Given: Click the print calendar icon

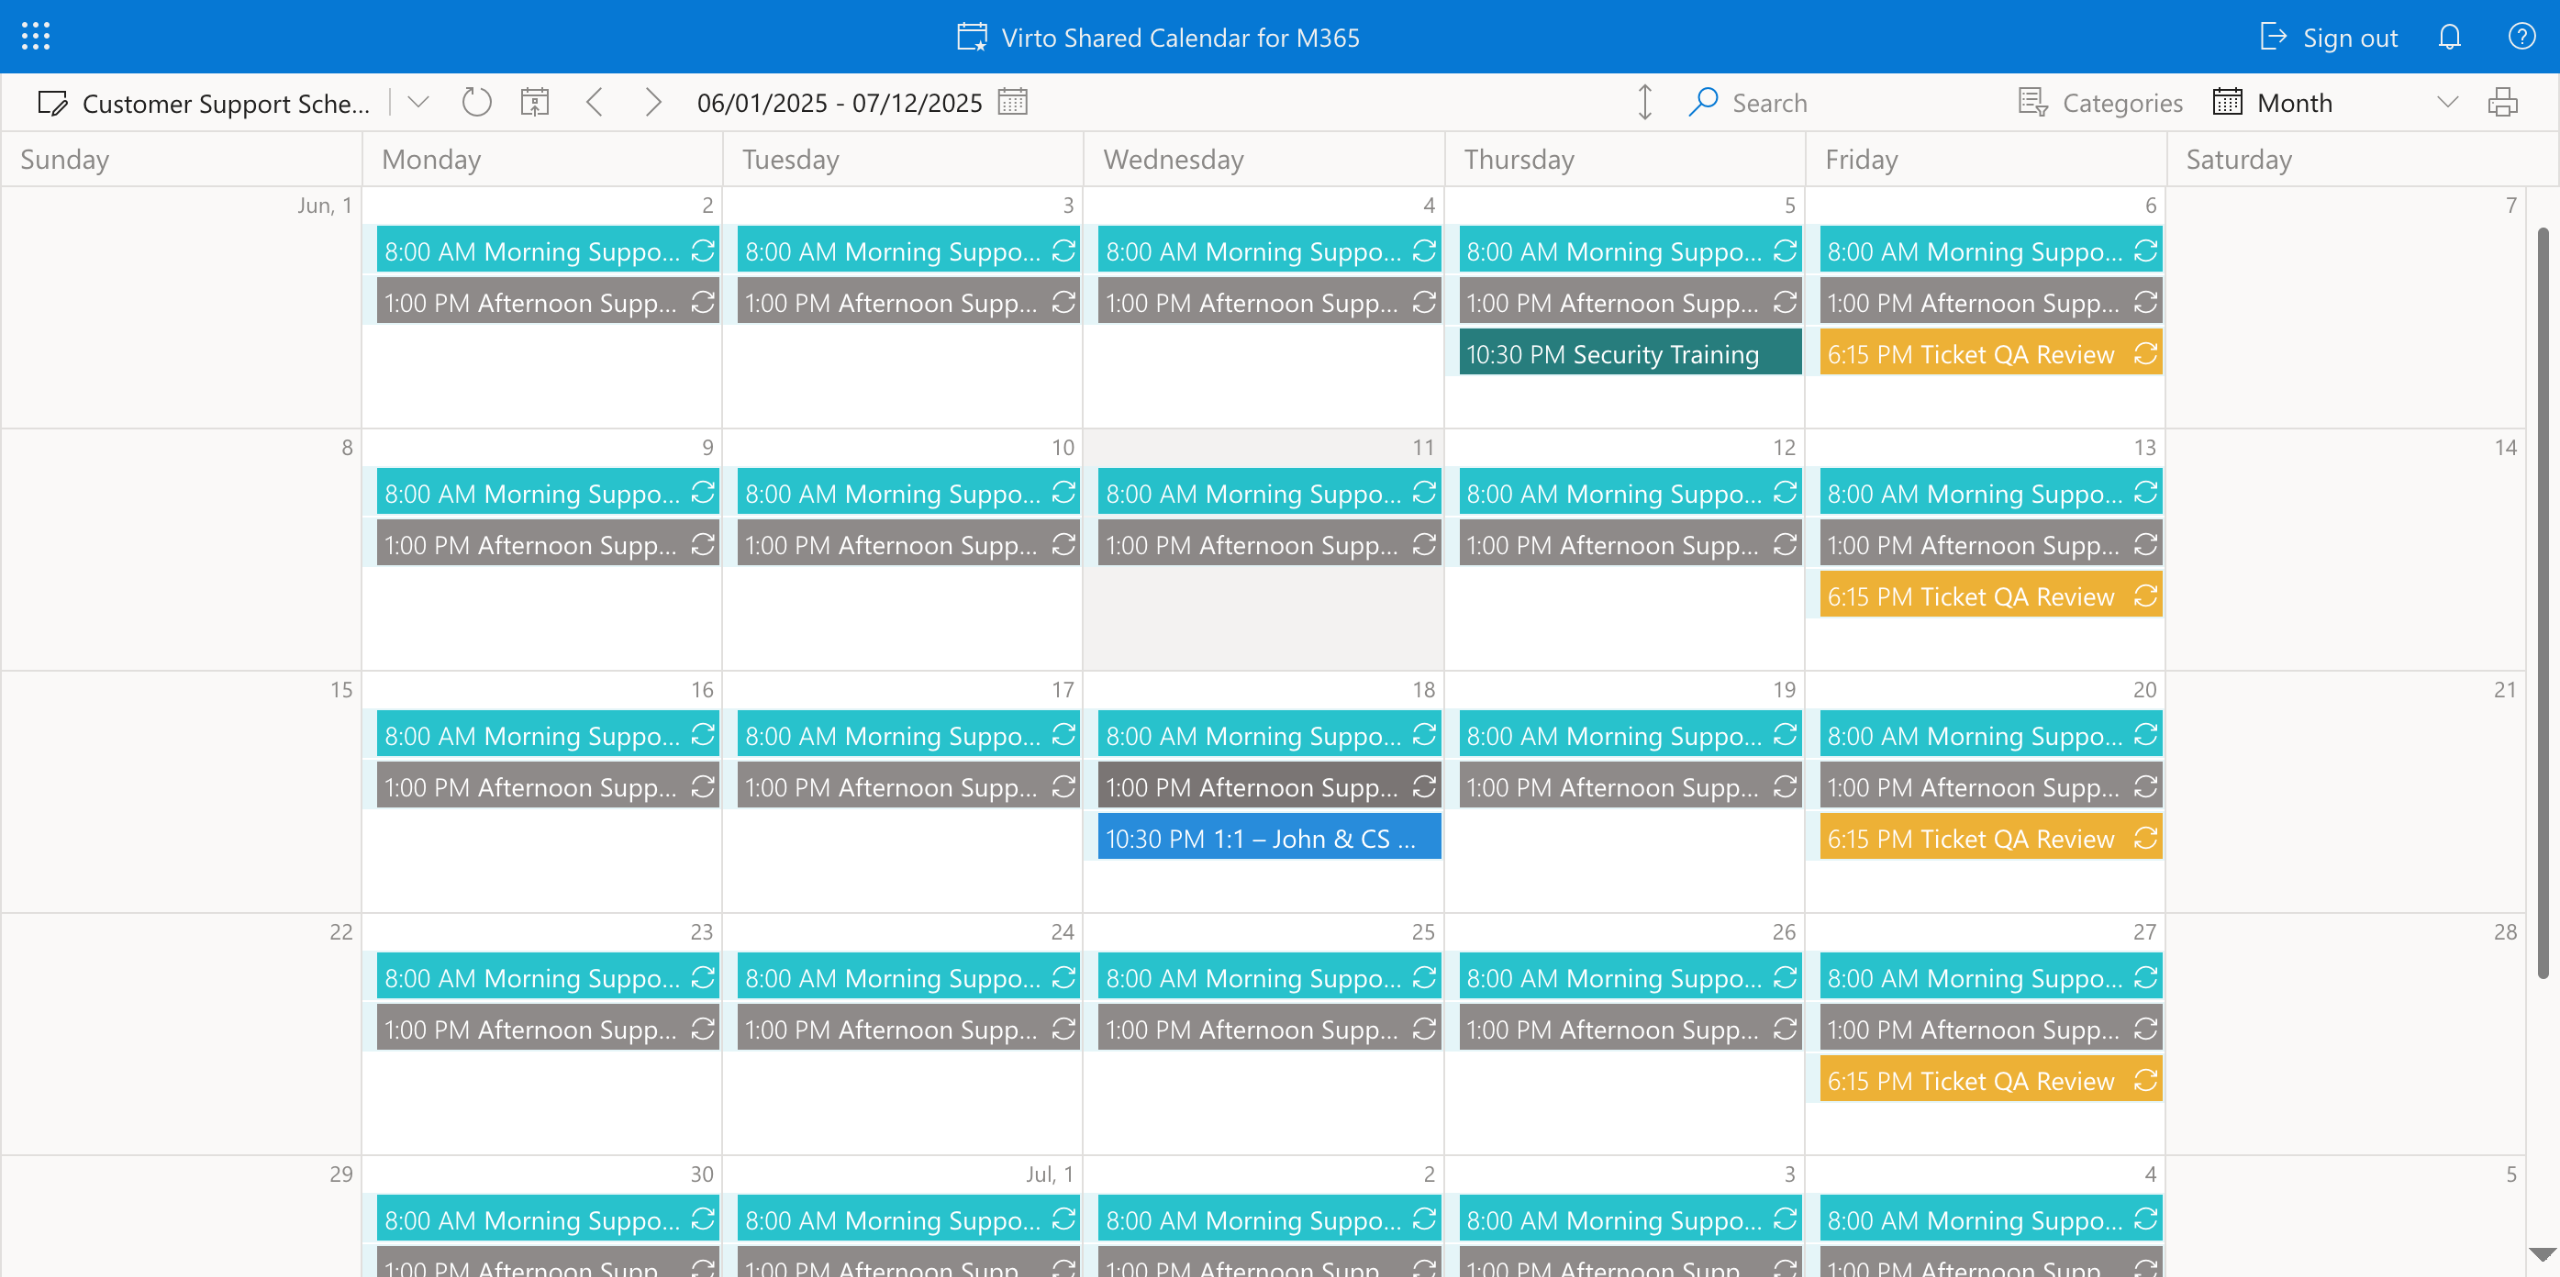Looking at the screenshot, I should coord(2503,102).
